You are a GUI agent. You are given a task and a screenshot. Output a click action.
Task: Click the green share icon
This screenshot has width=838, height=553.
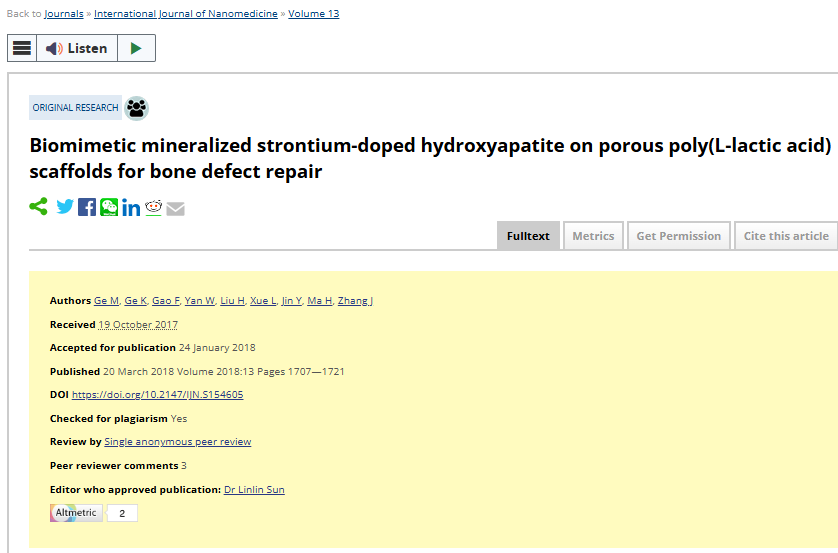click(x=38, y=207)
